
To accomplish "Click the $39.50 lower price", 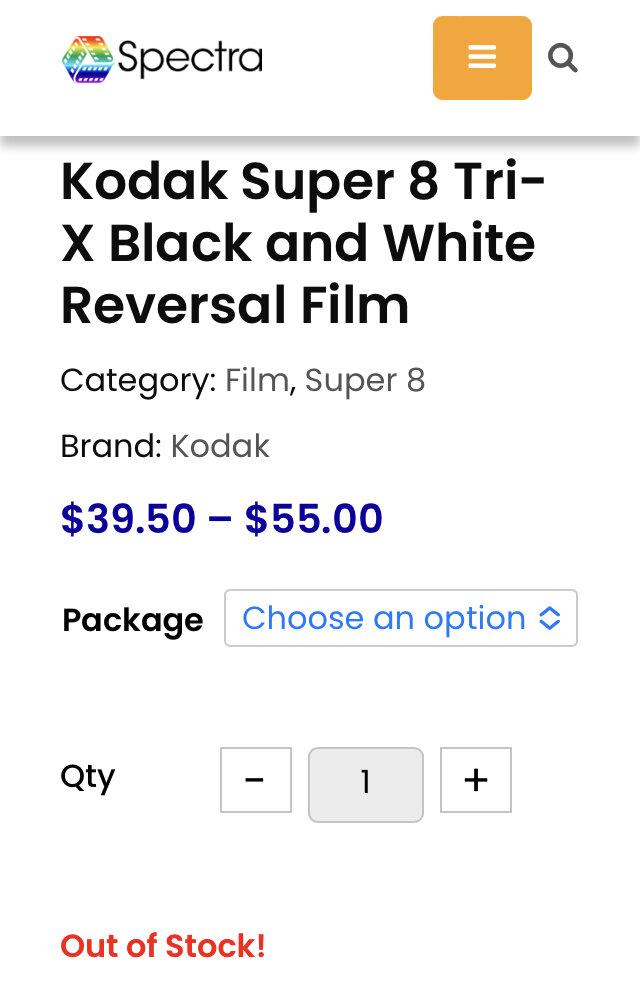I will (128, 518).
